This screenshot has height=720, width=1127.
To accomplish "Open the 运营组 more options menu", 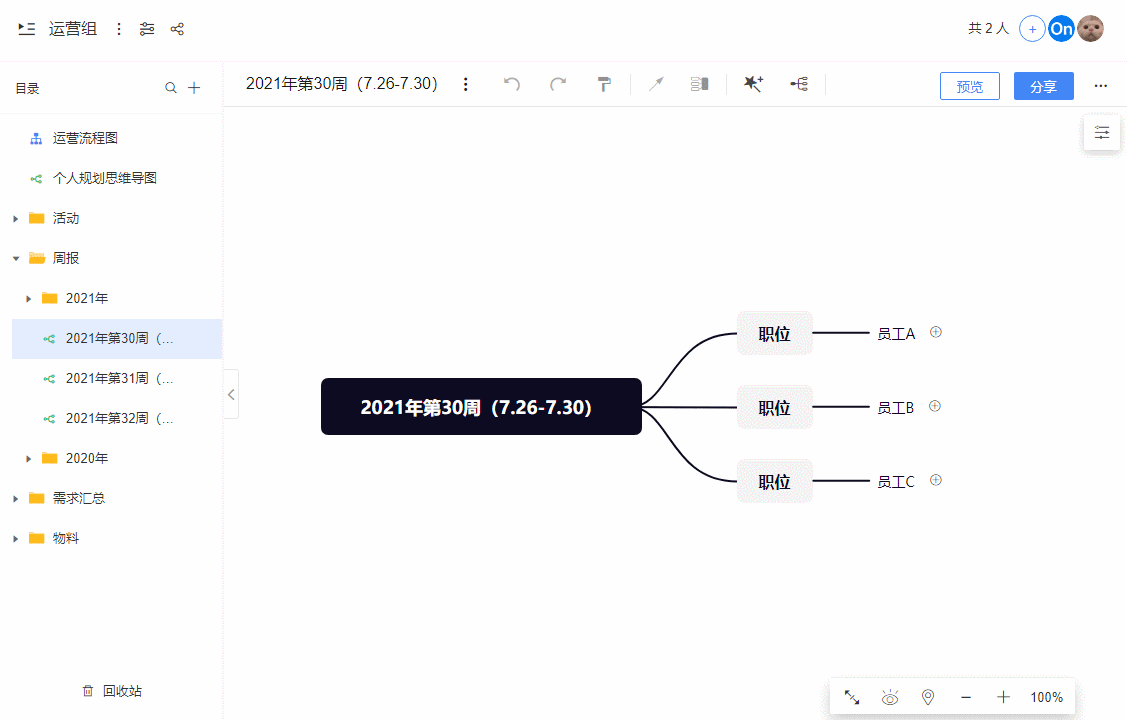I will pyautogui.click(x=119, y=29).
